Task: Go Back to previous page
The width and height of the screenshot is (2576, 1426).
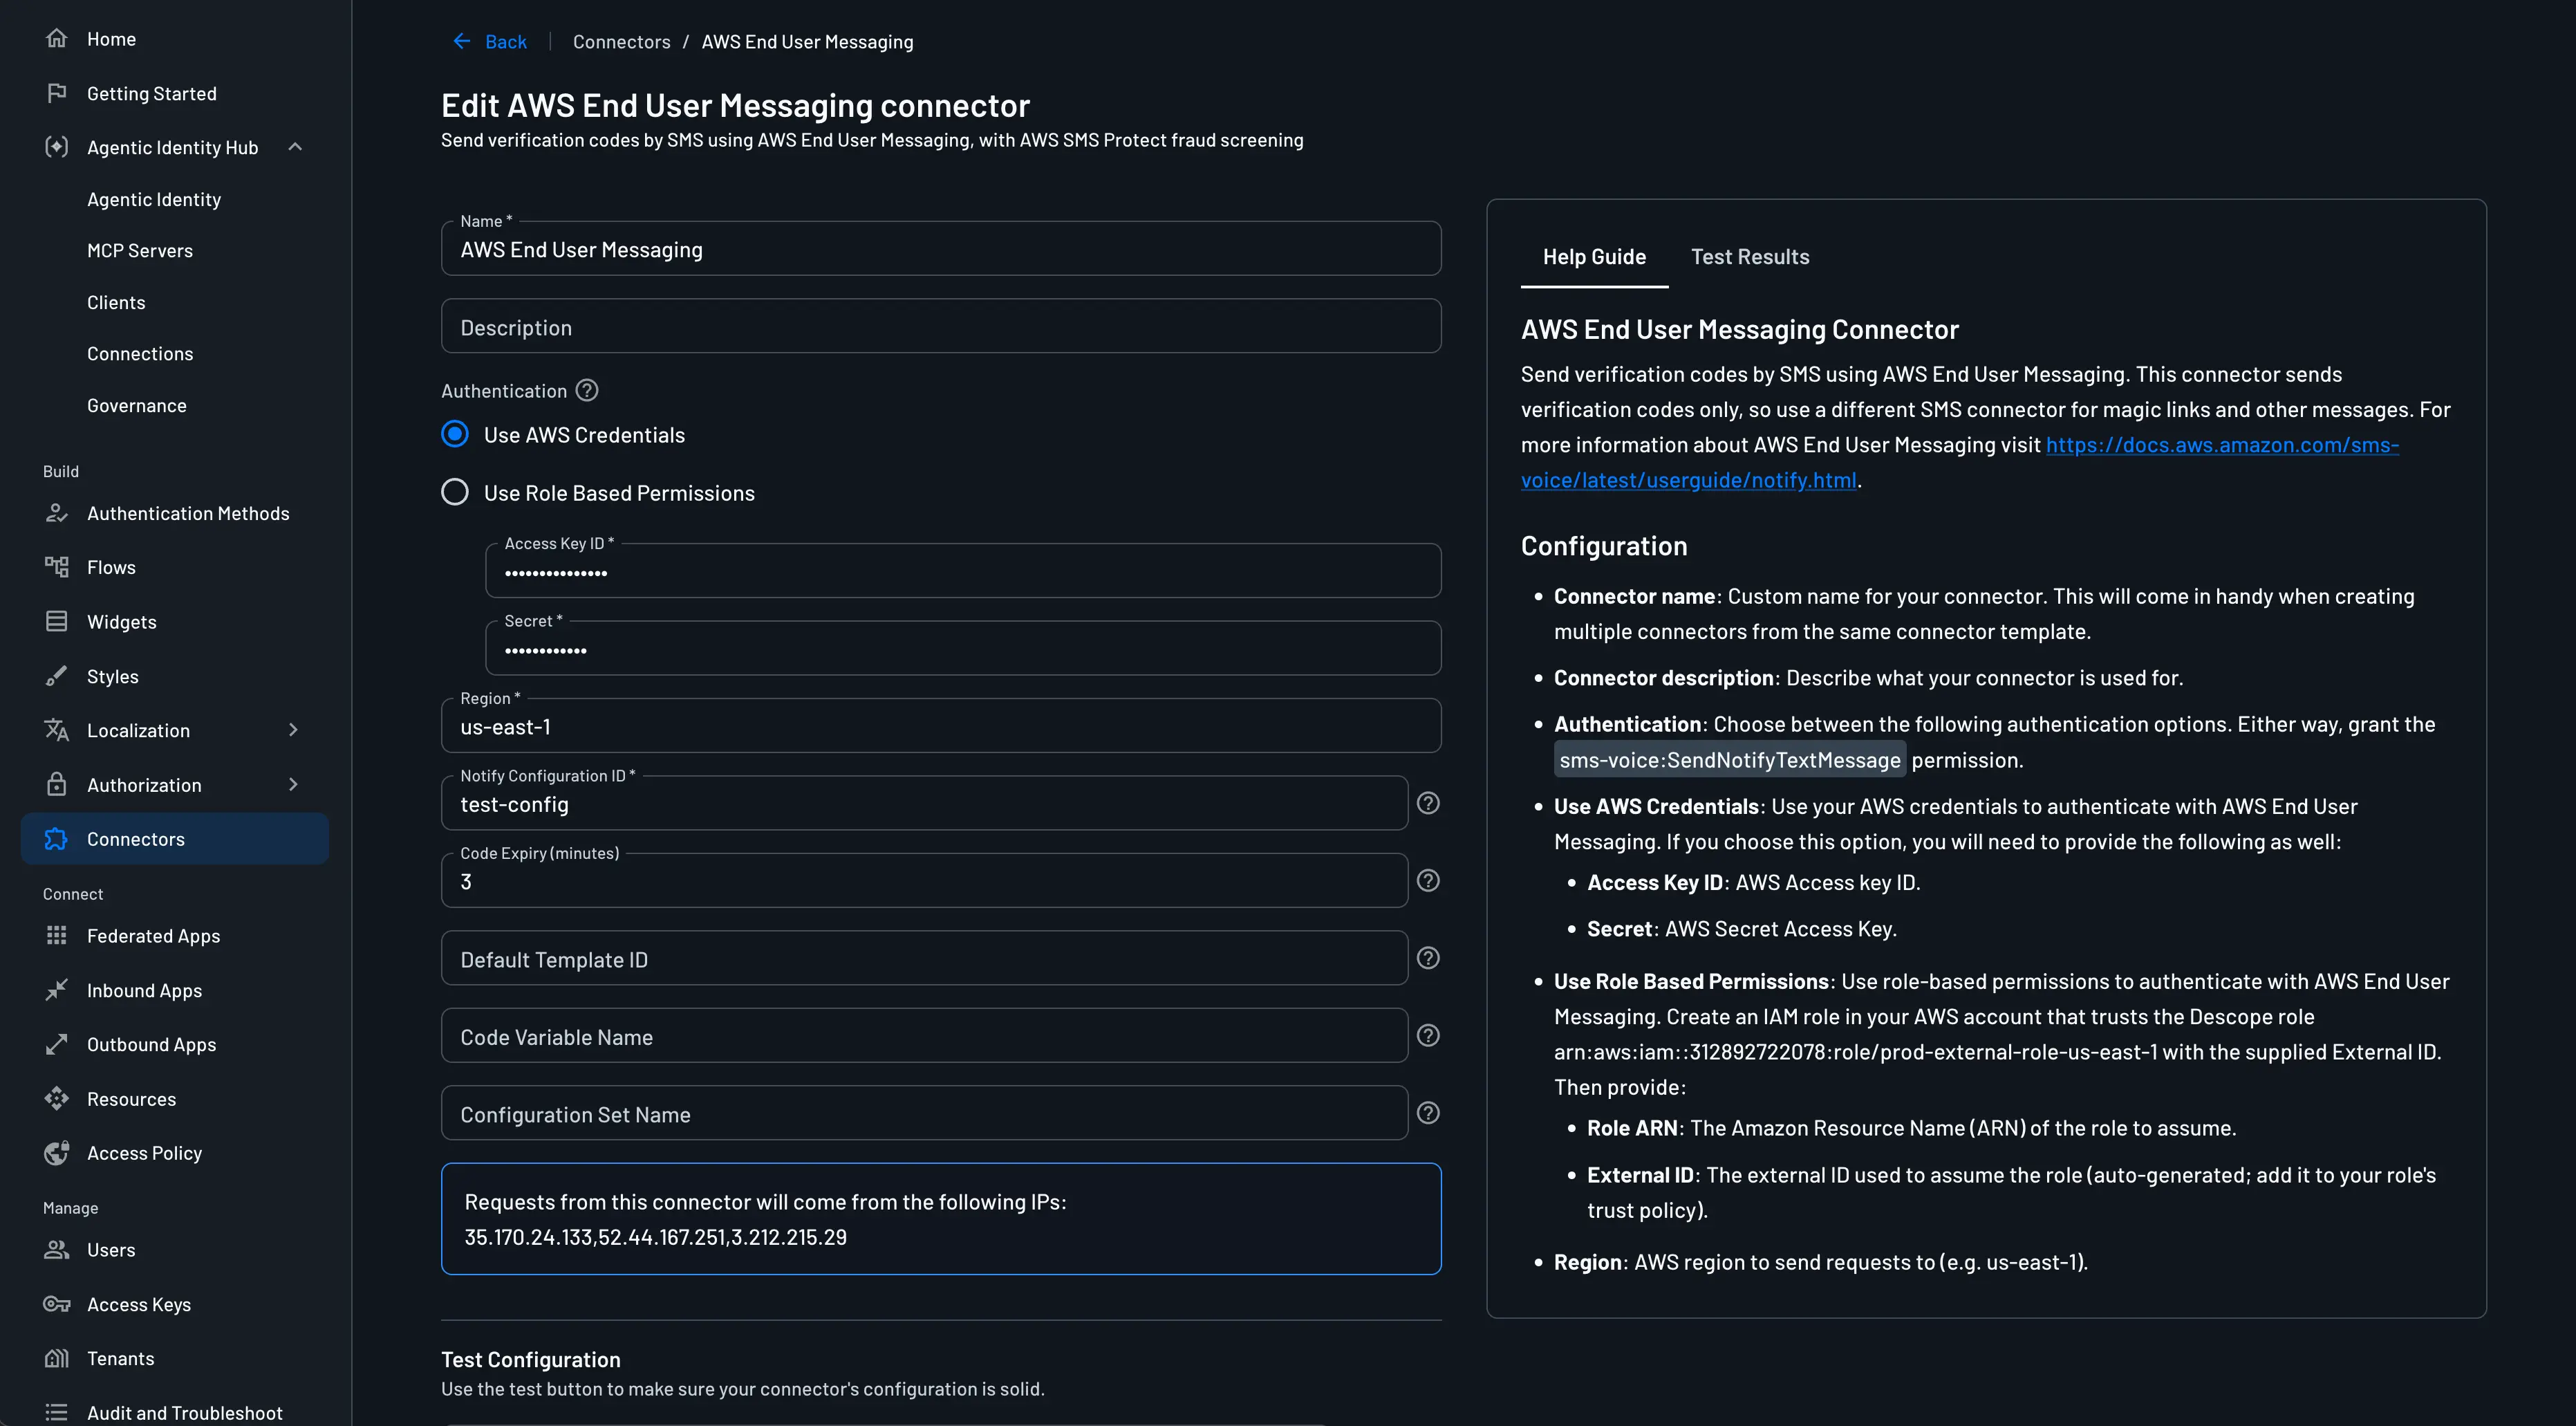Action: pyautogui.click(x=490, y=41)
